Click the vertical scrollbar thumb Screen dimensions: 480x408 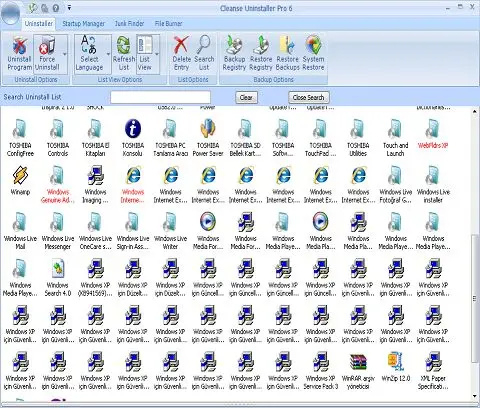point(475,299)
